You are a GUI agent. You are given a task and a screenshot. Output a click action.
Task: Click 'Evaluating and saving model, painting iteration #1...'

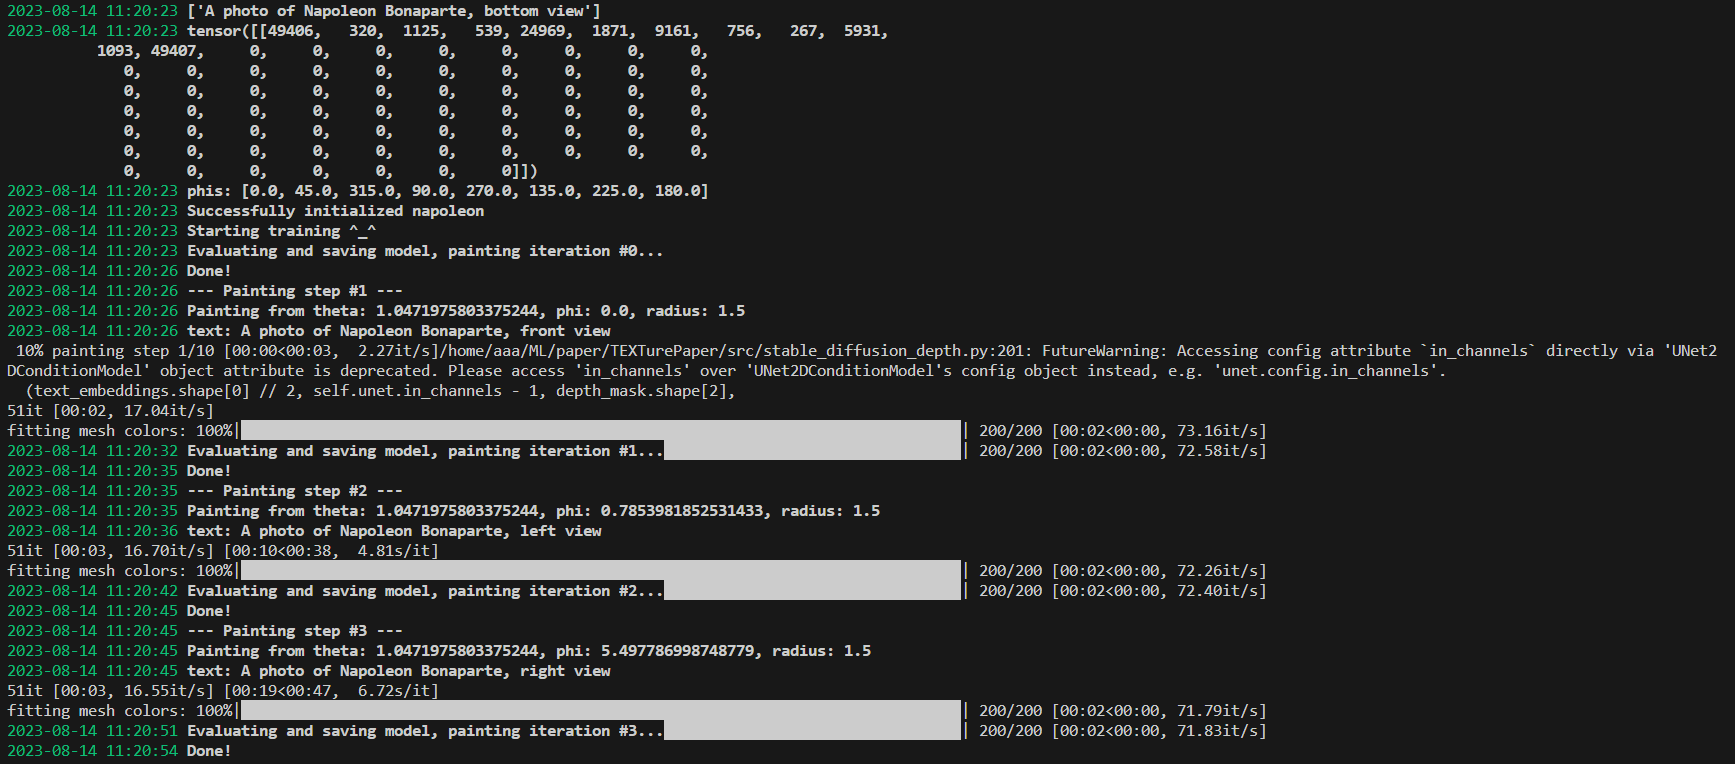tap(425, 451)
